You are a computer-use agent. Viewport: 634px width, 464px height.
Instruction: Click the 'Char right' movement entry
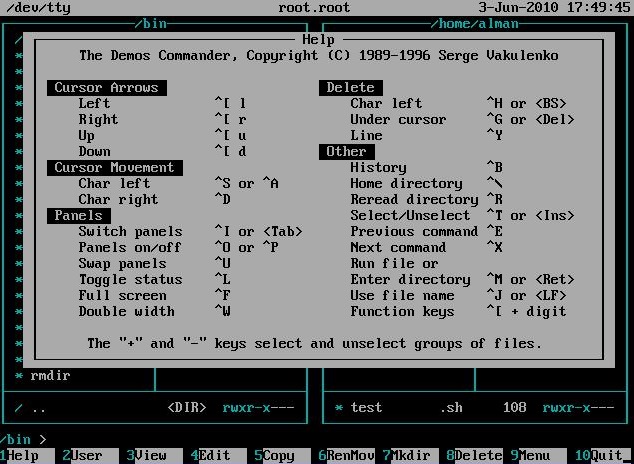click(x=118, y=200)
